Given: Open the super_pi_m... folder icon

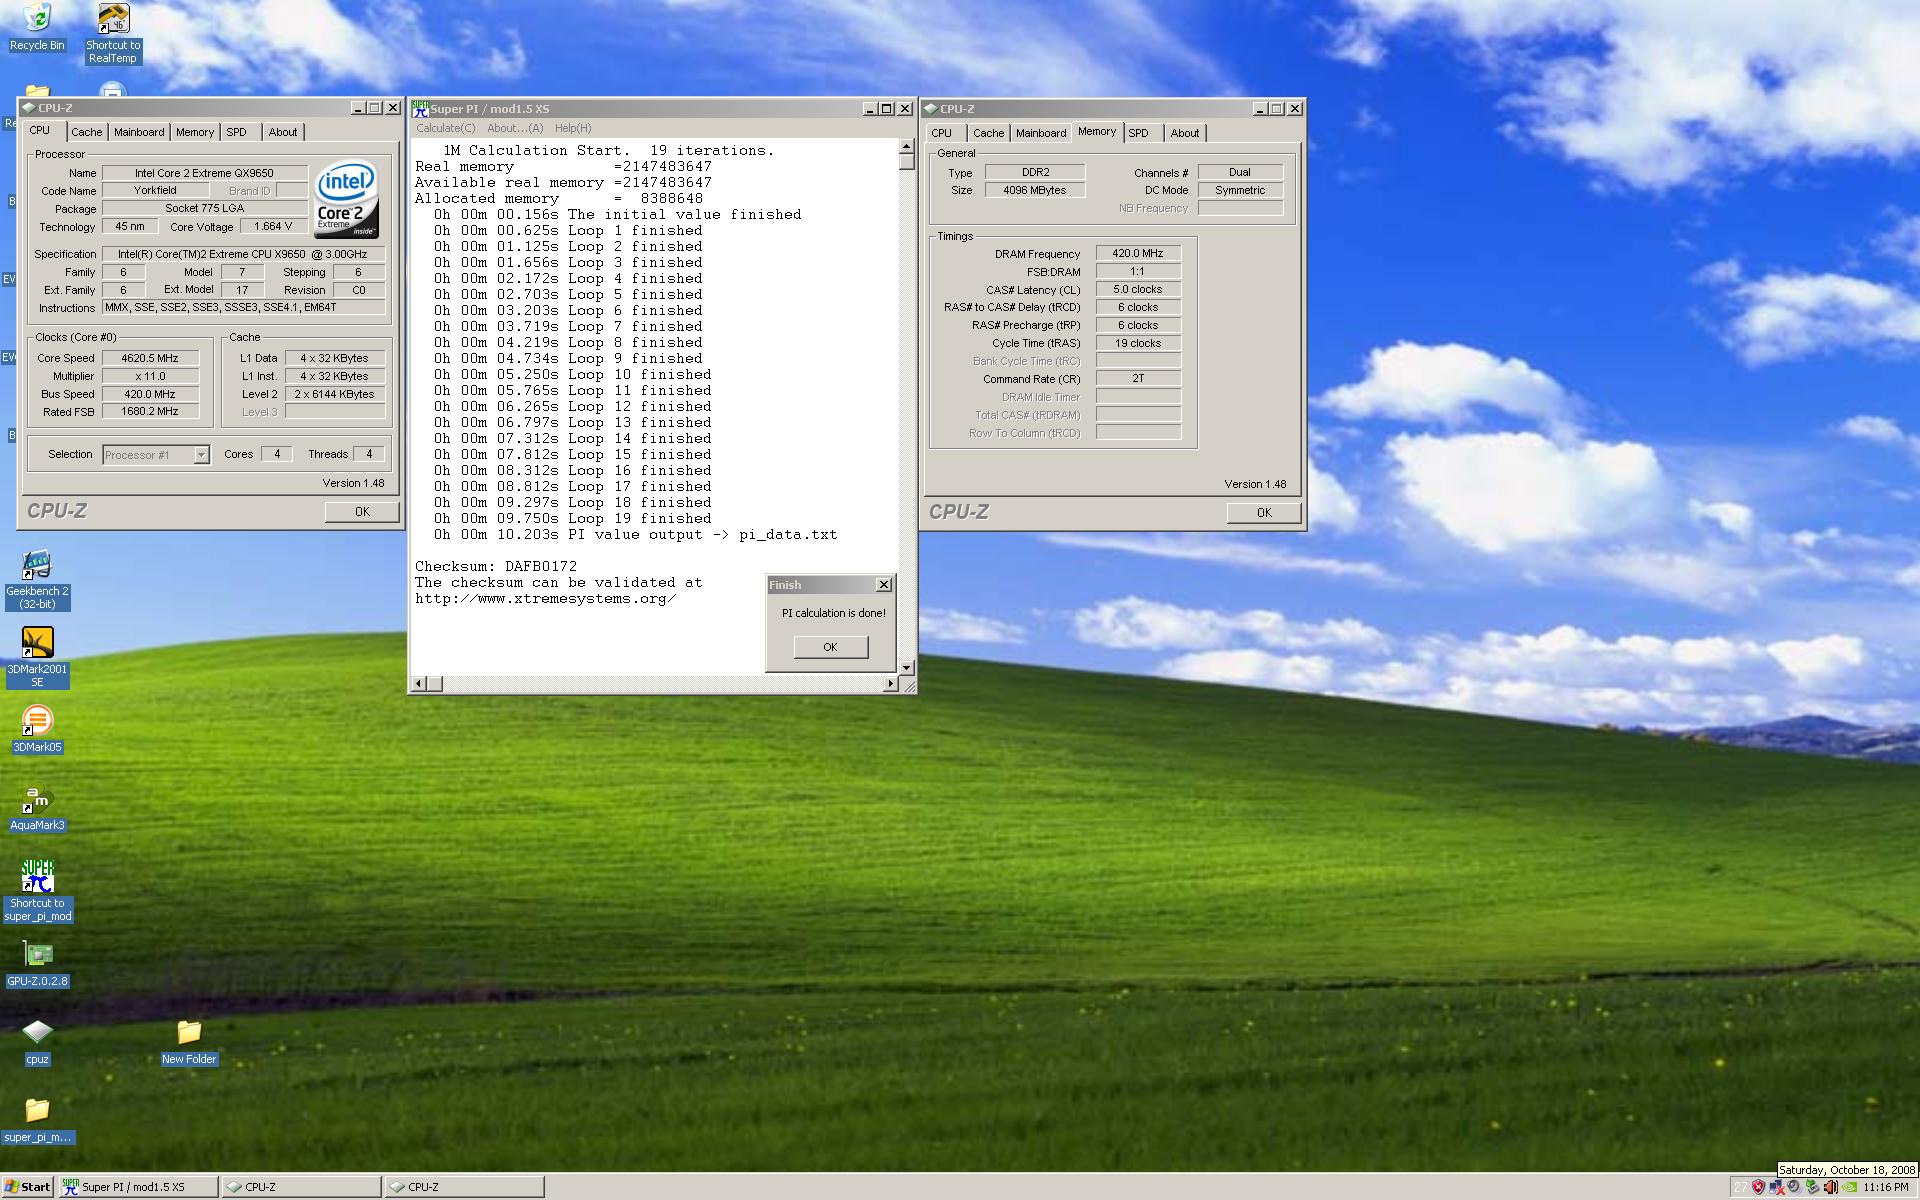Looking at the screenshot, I should pyautogui.click(x=37, y=1120).
